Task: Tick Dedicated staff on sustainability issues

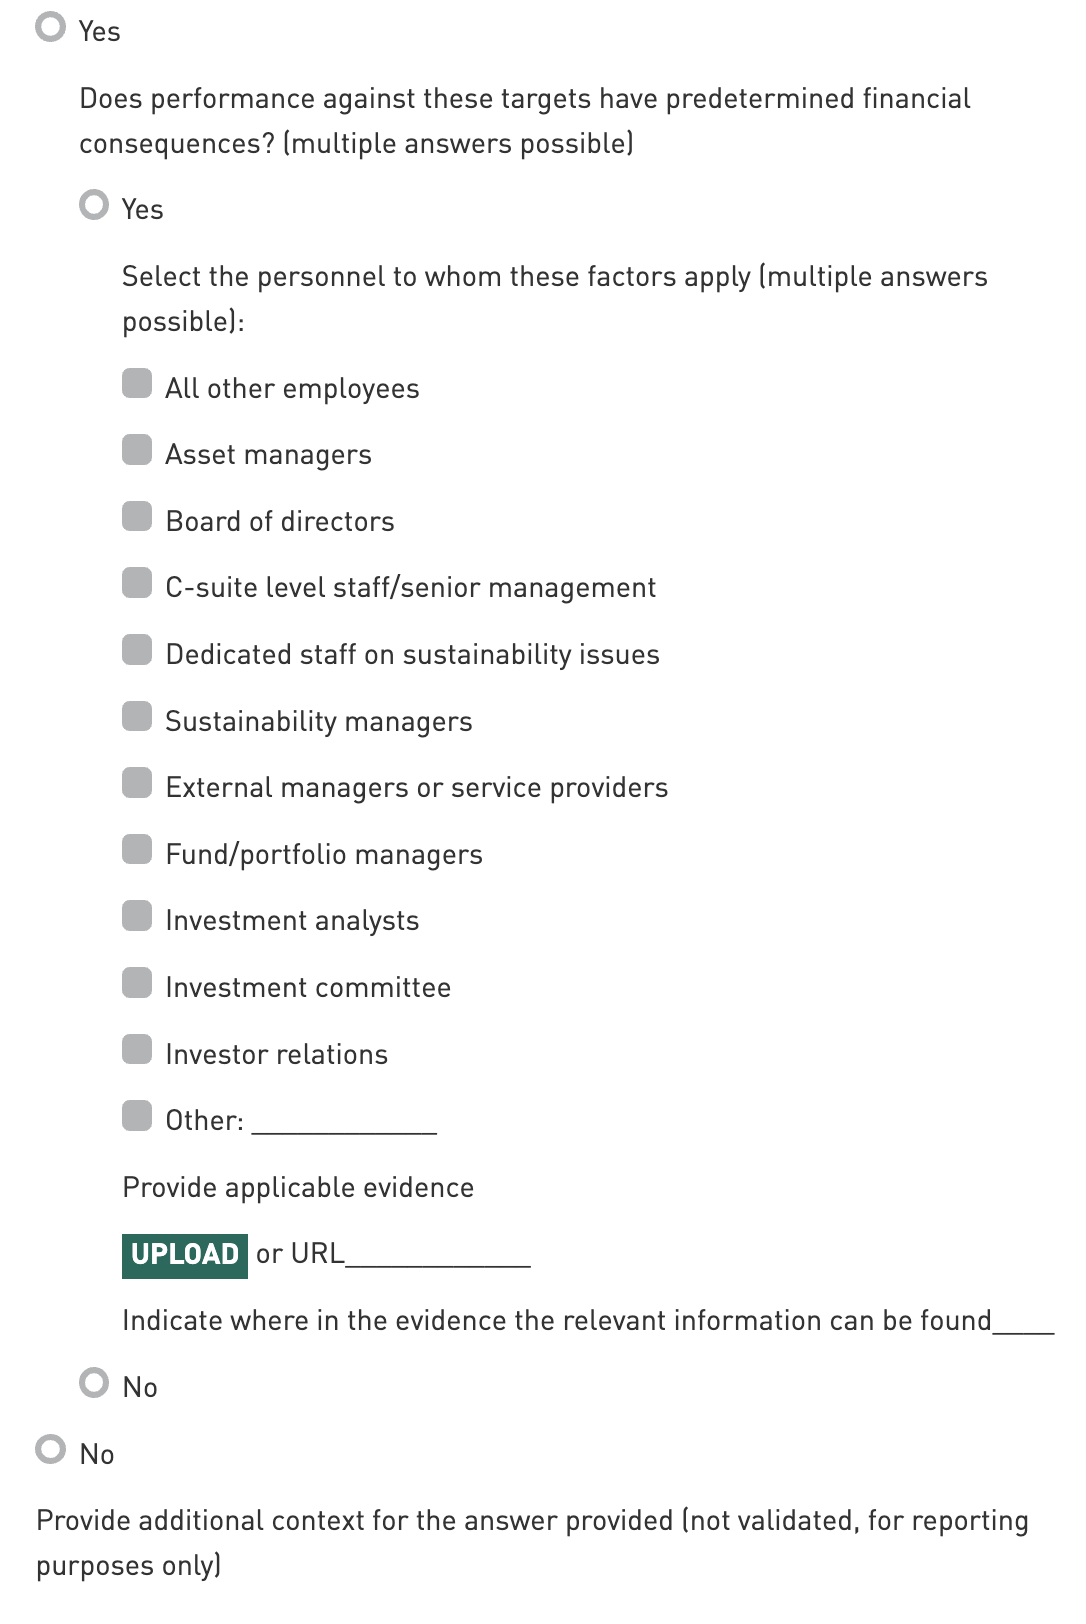Action: click(x=137, y=651)
